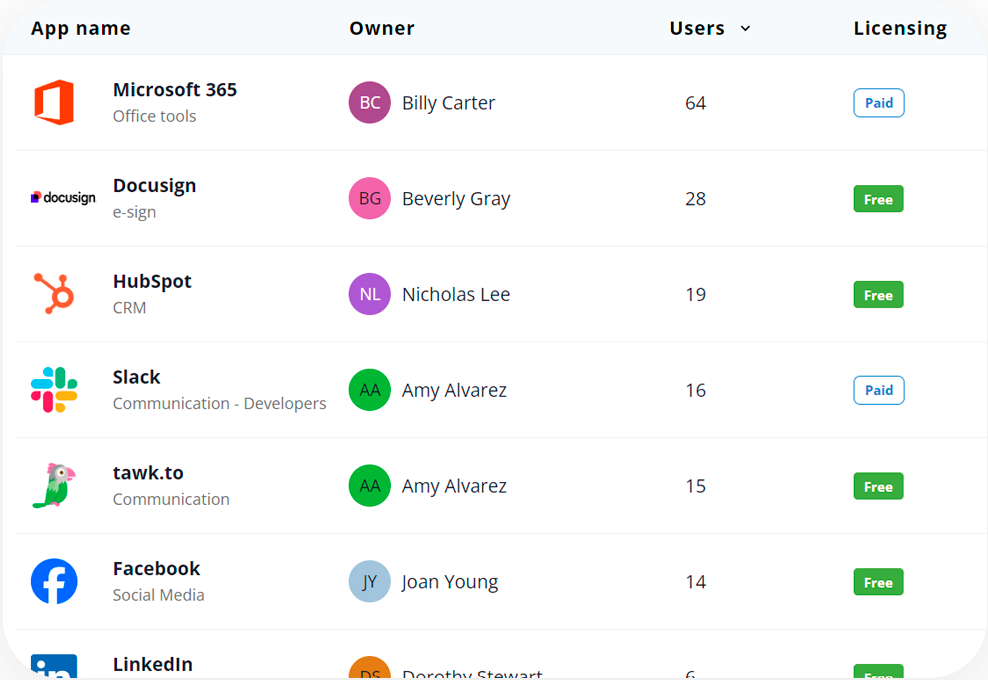This screenshot has height=680, width=988.
Task: Click the tawk.to parrot icon
Action: (54, 485)
